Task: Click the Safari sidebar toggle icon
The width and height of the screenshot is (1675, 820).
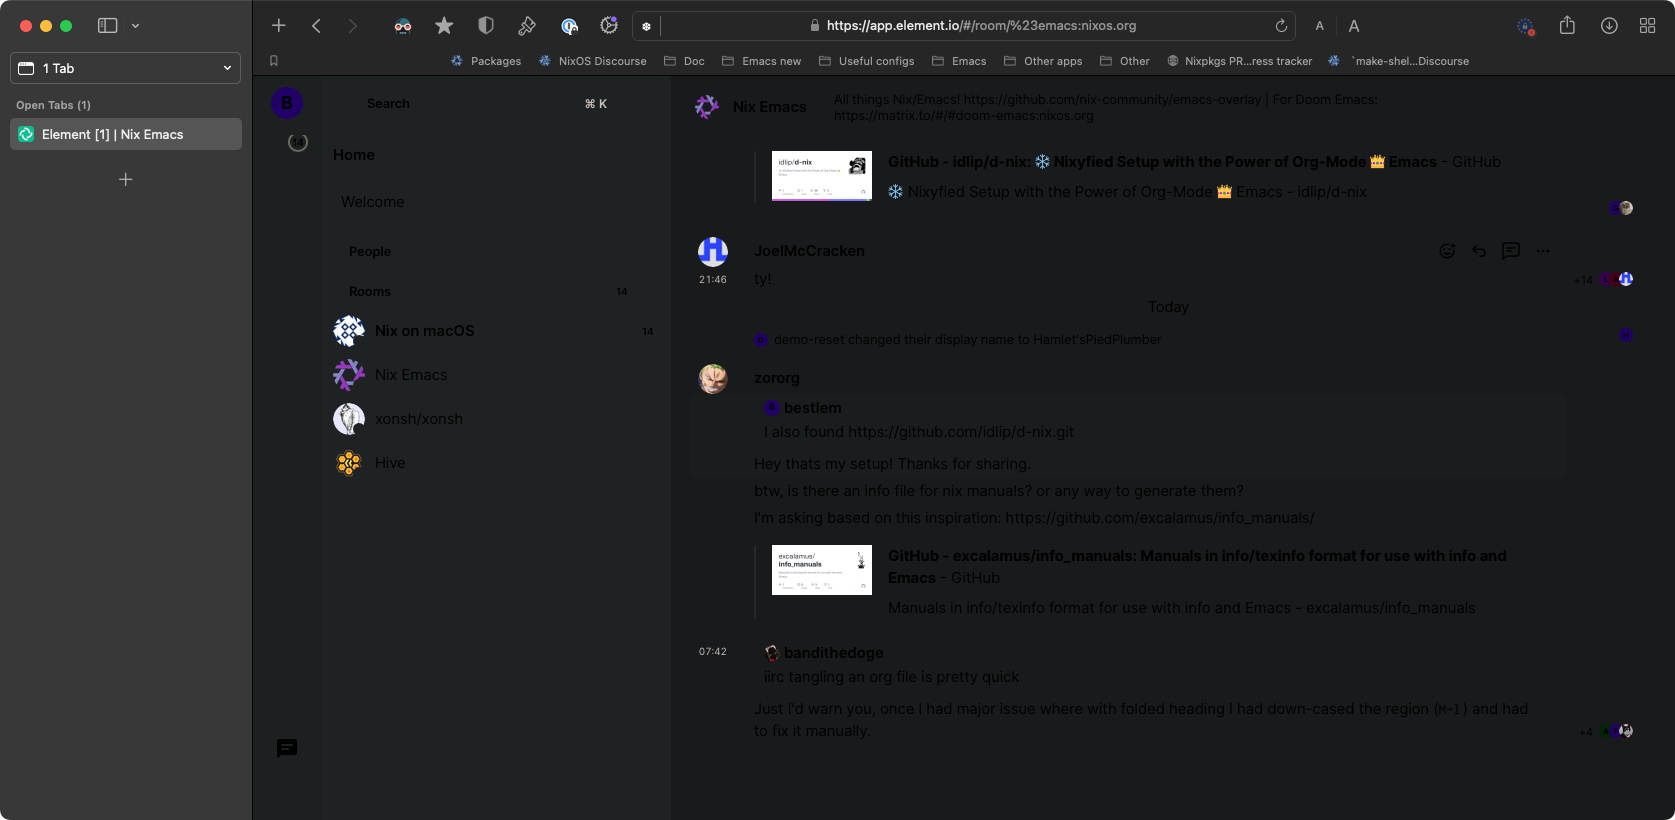Action: point(107,26)
